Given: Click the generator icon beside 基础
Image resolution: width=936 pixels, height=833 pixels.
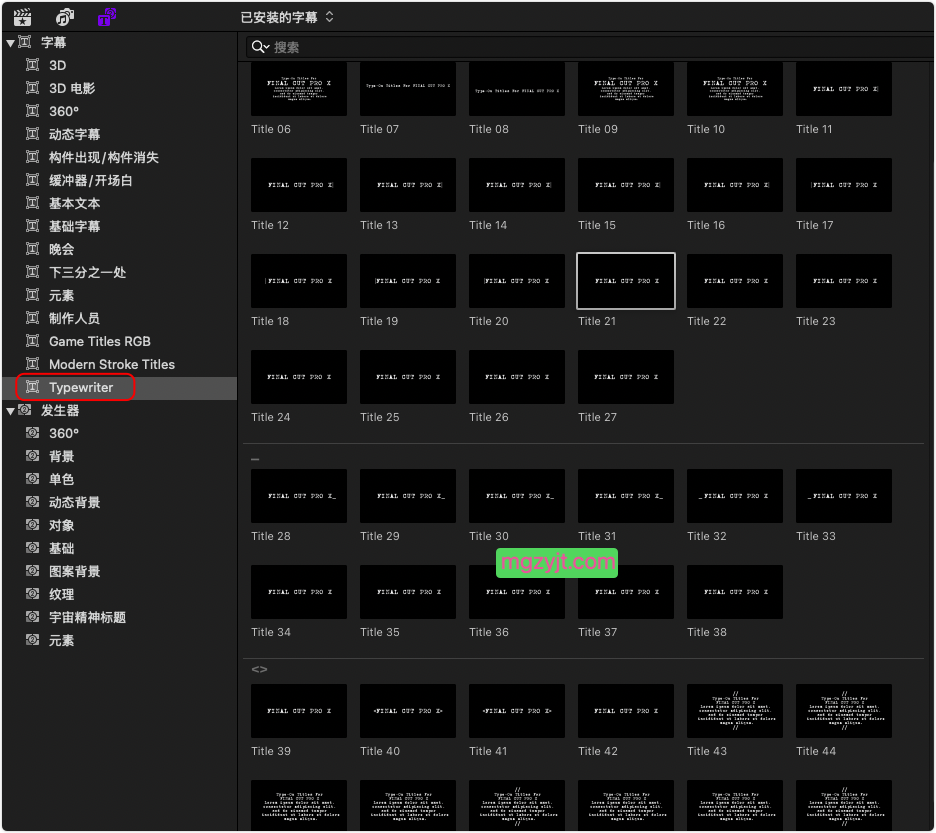Looking at the screenshot, I should (33, 548).
